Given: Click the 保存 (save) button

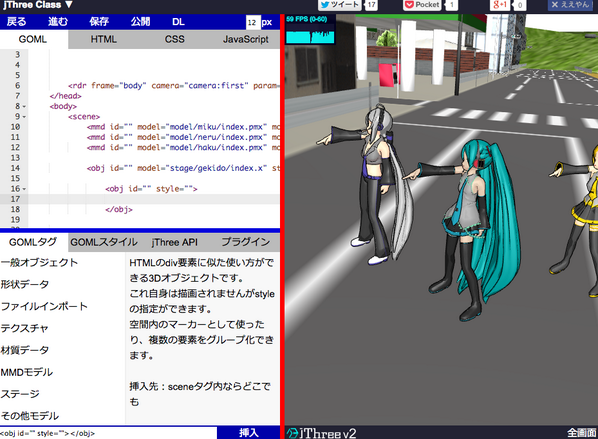Looking at the screenshot, I should [x=99, y=22].
